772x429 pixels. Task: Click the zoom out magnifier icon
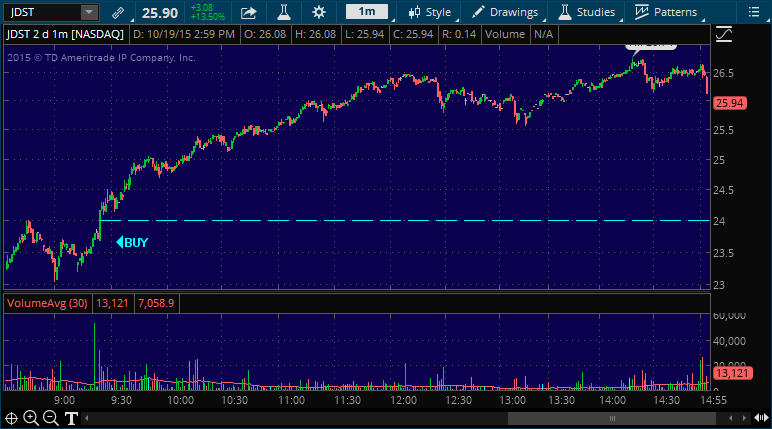(x=51, y=418)
